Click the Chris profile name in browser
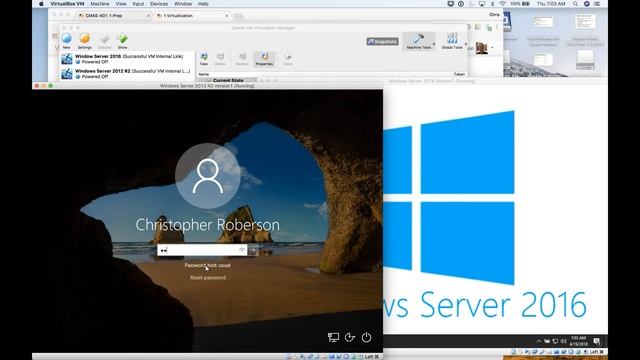This screenshot has width=640, height=360. [x=494, y=15]
